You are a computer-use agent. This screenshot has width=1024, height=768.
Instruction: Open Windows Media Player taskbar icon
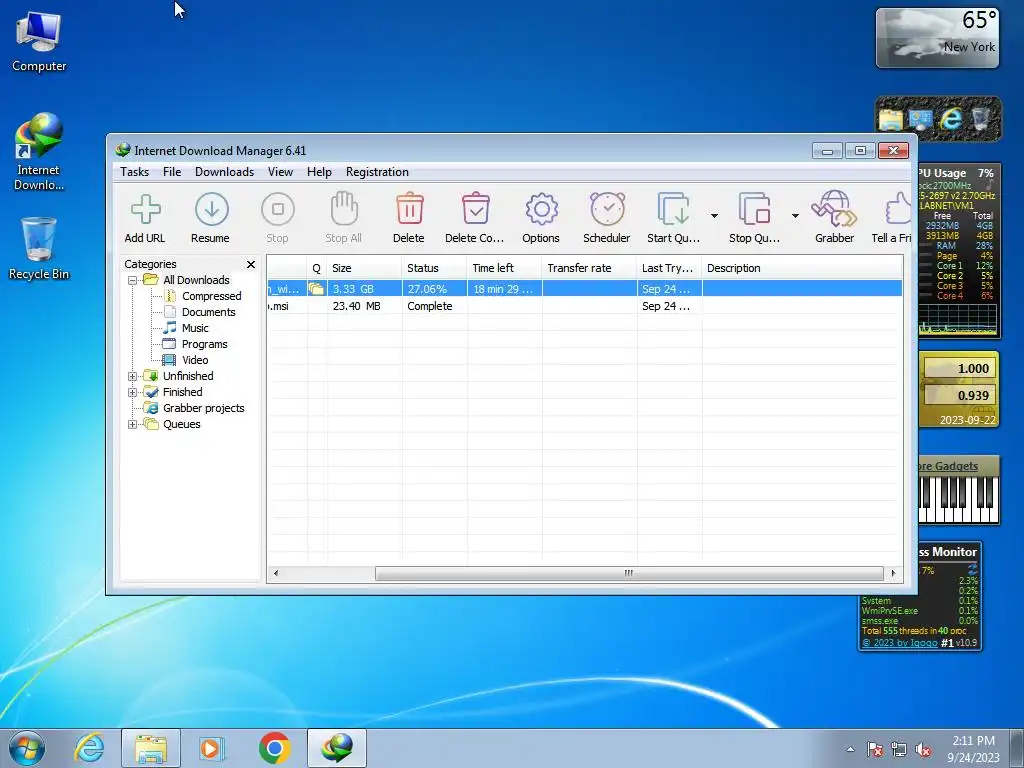click(211, 748)
